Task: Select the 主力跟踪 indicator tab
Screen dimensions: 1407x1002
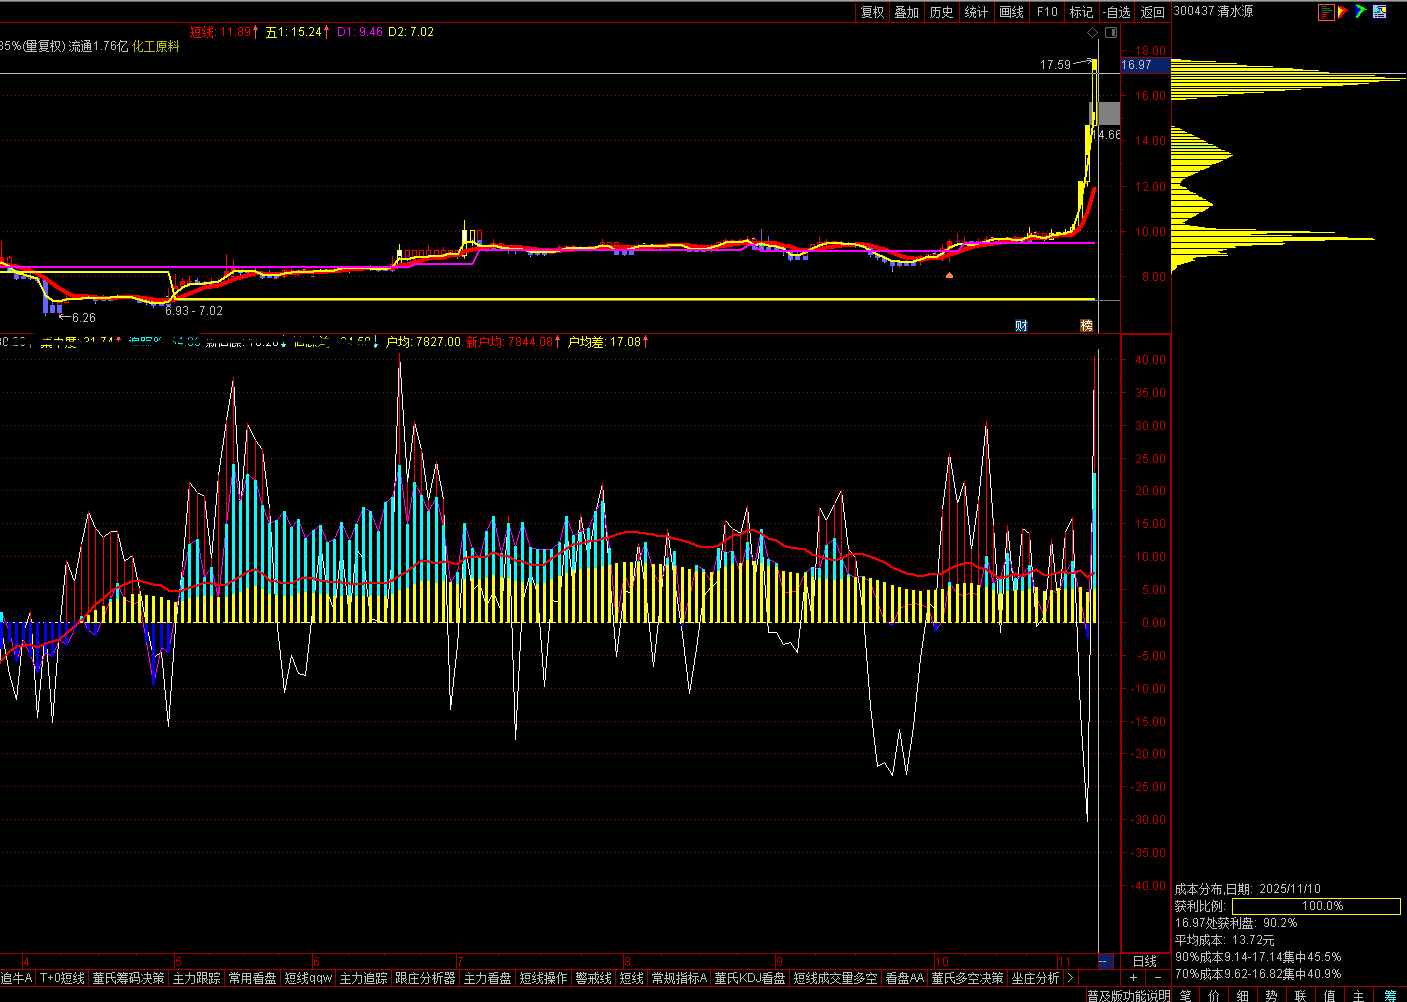Action: (196, 978)
